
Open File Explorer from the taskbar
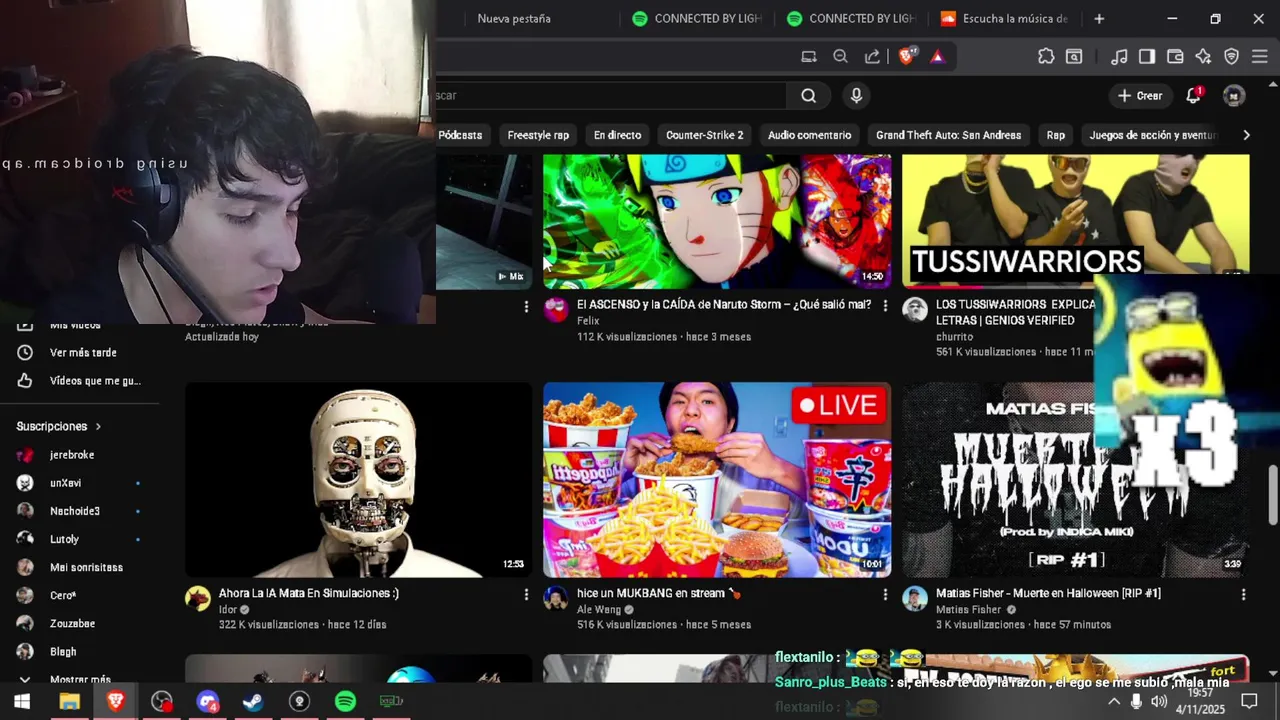point(69,701)
